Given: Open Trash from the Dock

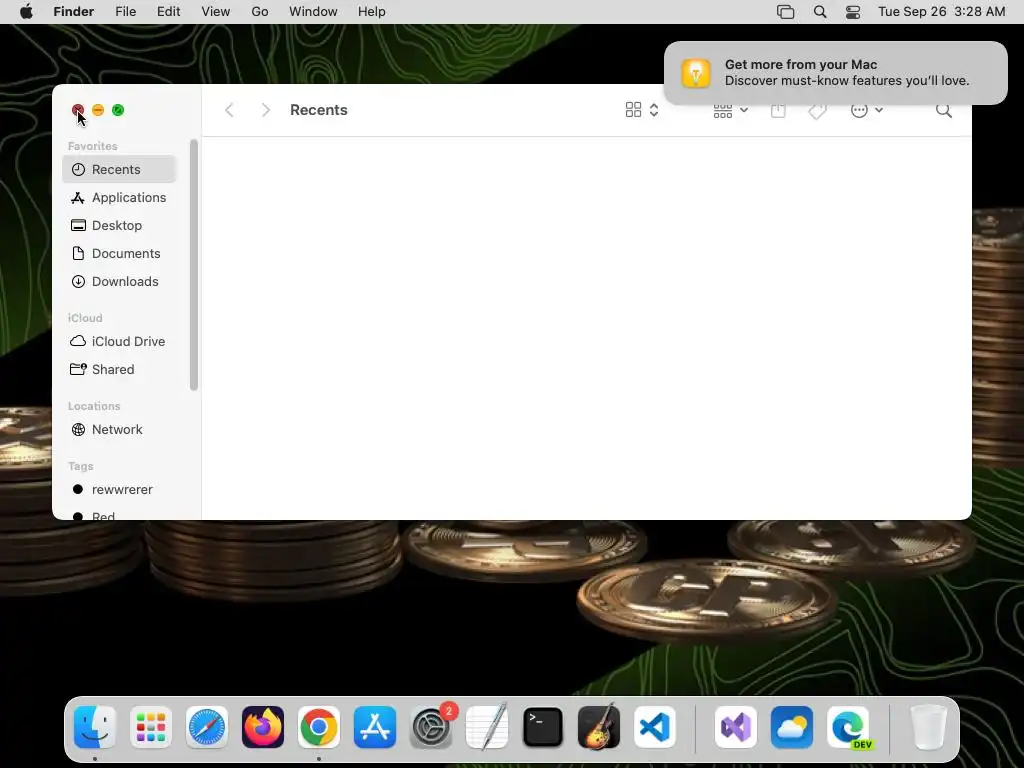Looking at the screenshot, I should tap(928, 727).
